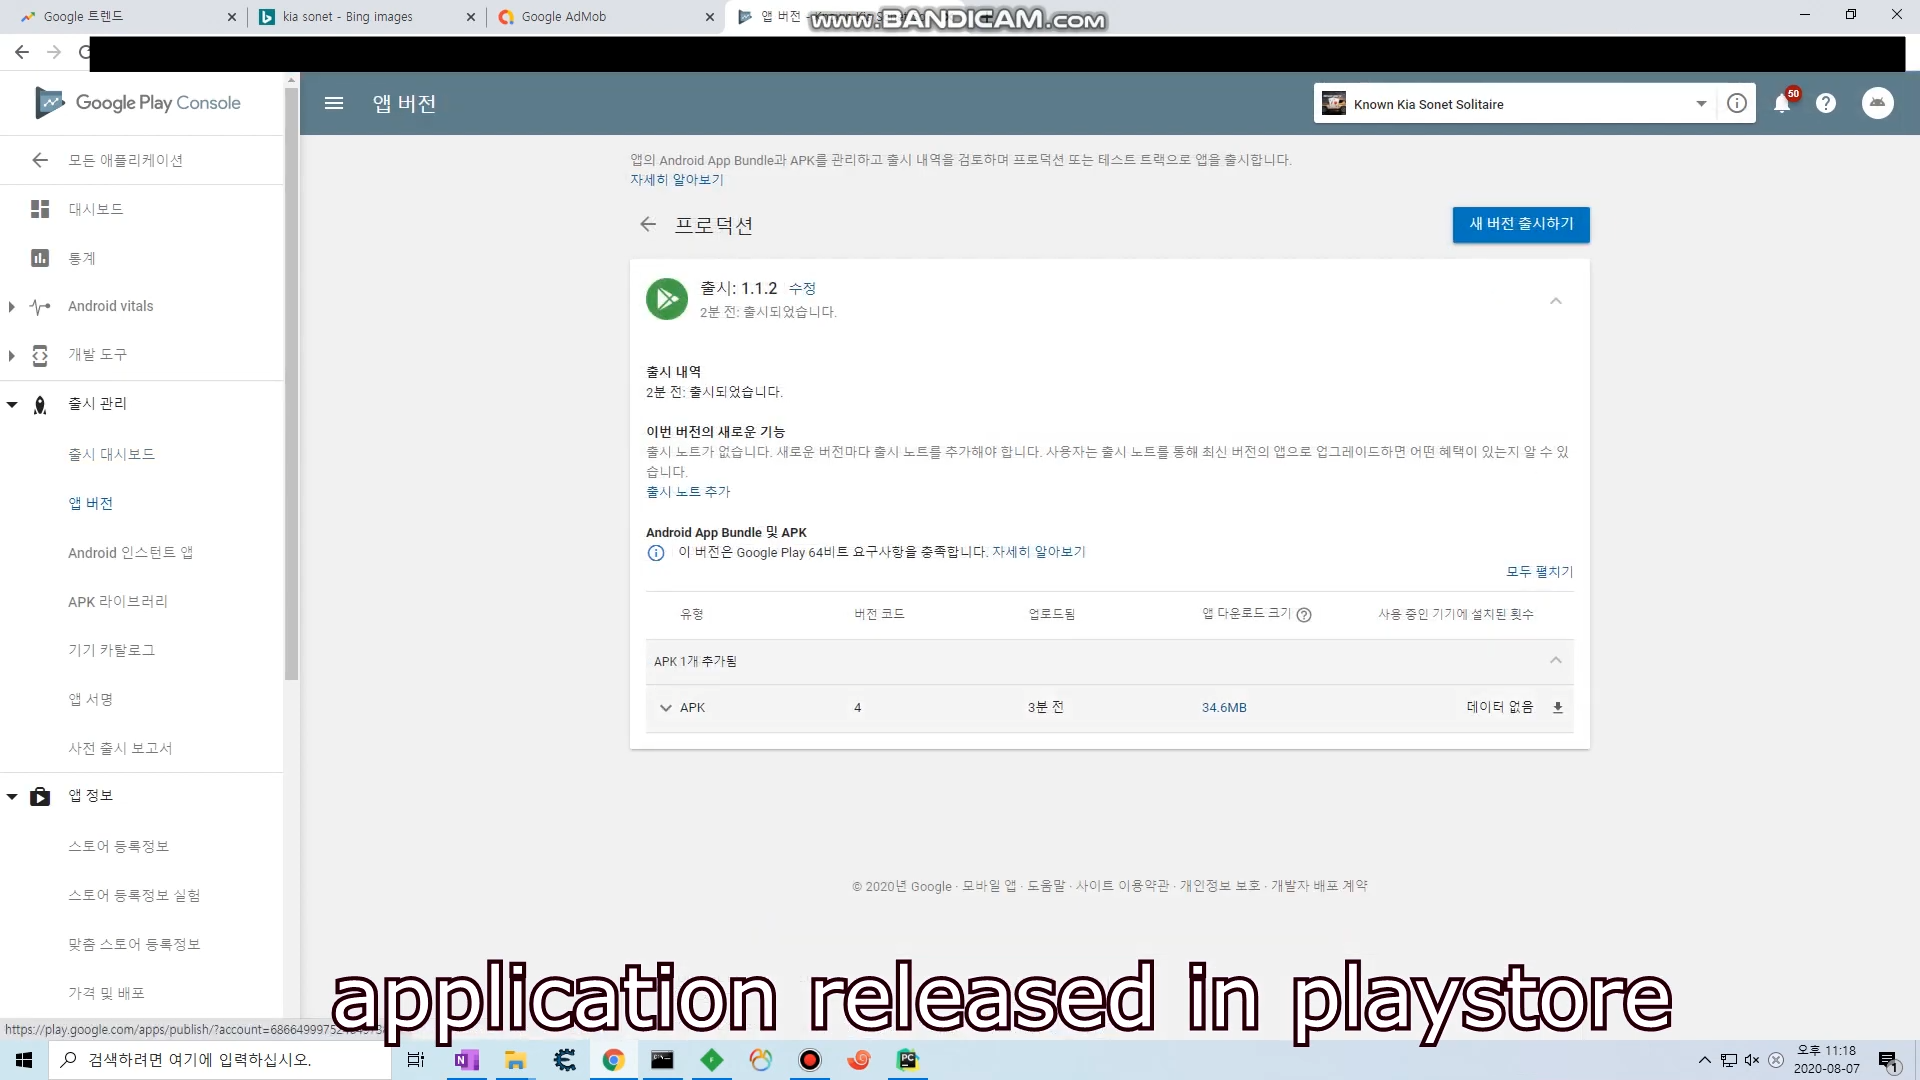The image size is (1920, 1080).
Task: Open 맞춤 스토어 등록정보 in sidebar
Action: pyautogui.click(x=134, y=945)
